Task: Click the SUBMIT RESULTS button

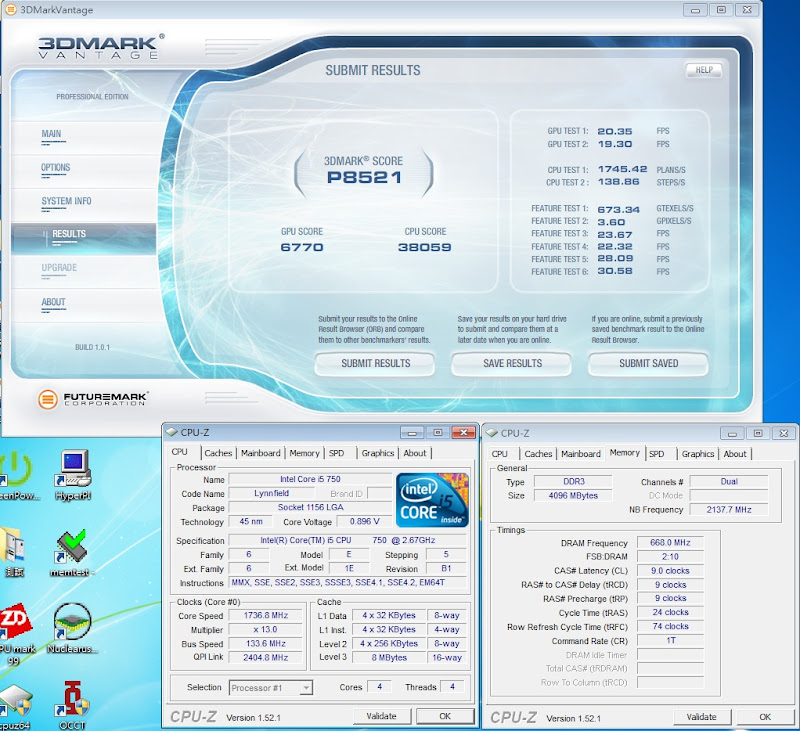Action: point(375,364)
